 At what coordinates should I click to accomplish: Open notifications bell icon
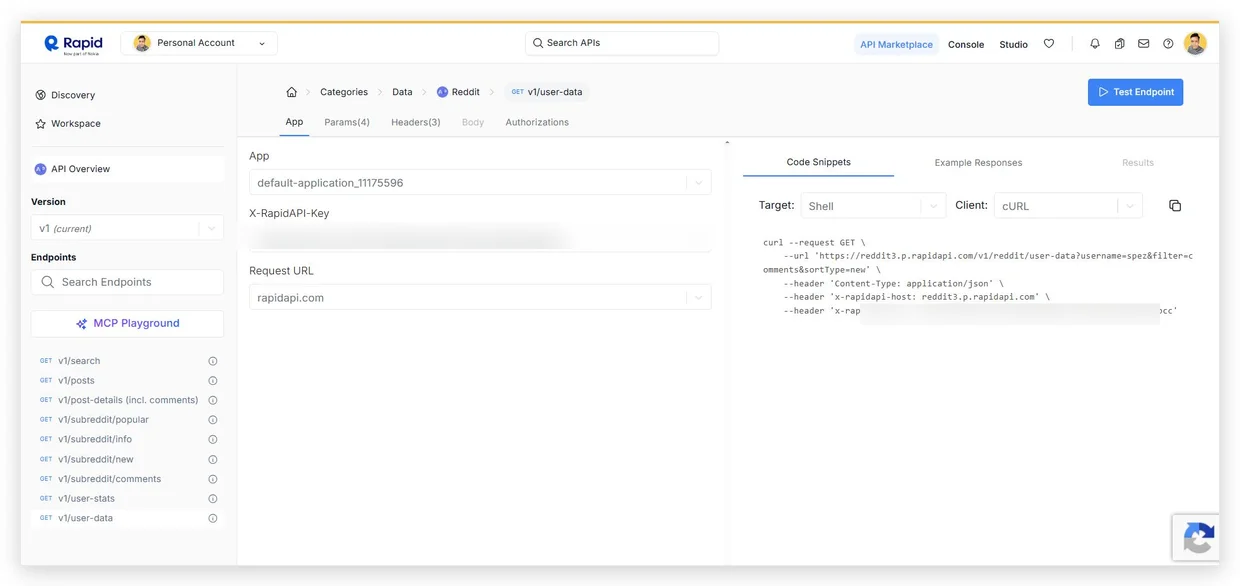click(x=1095, y=44)
